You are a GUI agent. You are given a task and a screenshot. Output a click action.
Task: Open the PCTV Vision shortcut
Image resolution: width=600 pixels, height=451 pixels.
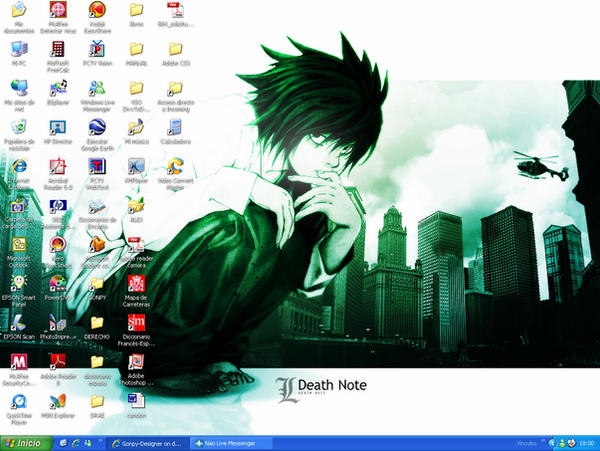(x=98, y=54)
